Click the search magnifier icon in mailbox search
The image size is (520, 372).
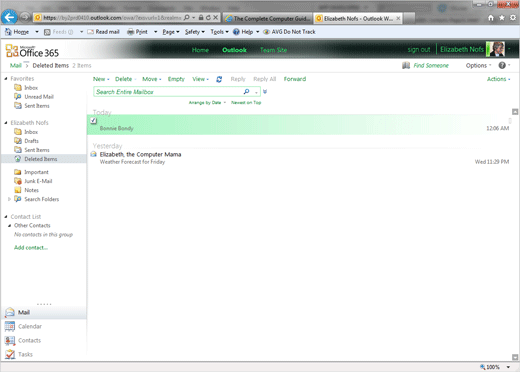pyautogui.click(x=246, y=92)
